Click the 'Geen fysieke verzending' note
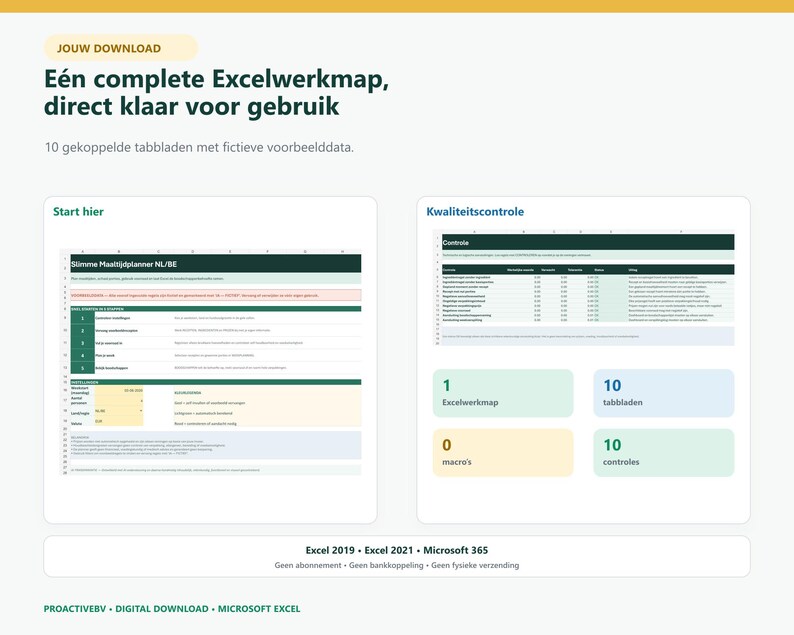Screen dimensions: 794x635 [x=475, y=565]
